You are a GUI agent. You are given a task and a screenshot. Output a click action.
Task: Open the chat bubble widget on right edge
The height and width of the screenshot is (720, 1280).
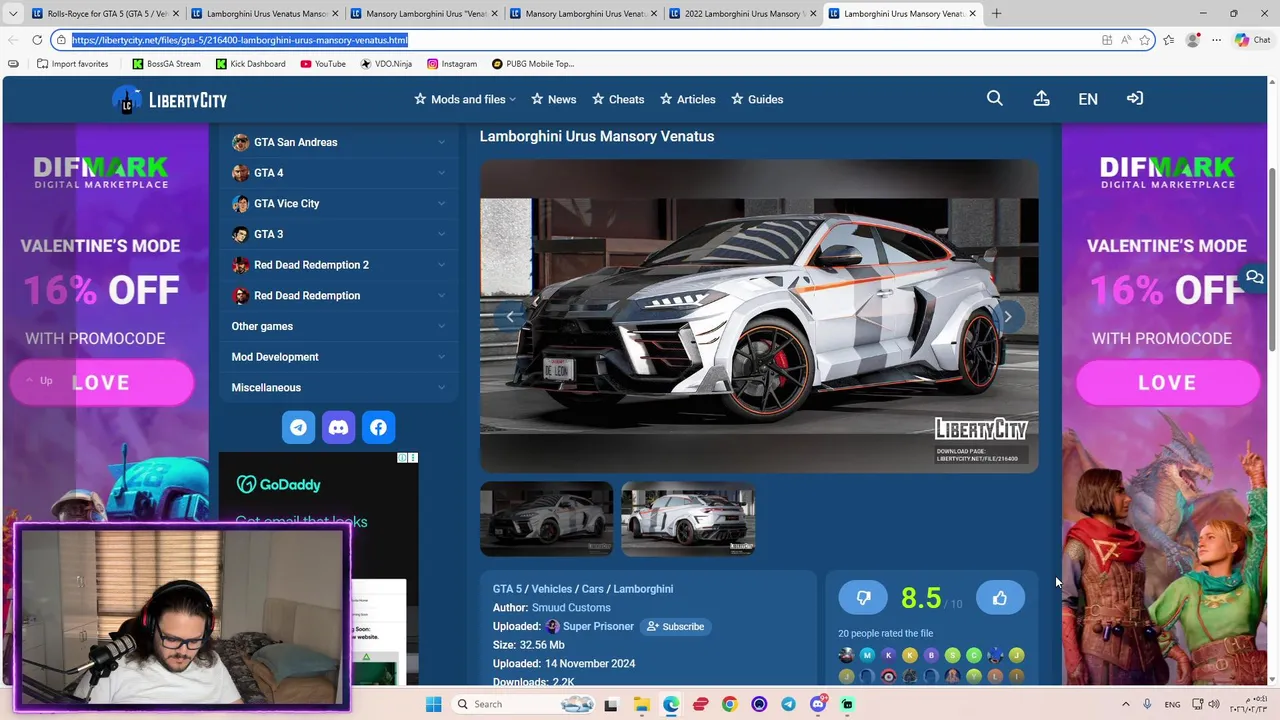[1254, 277]
